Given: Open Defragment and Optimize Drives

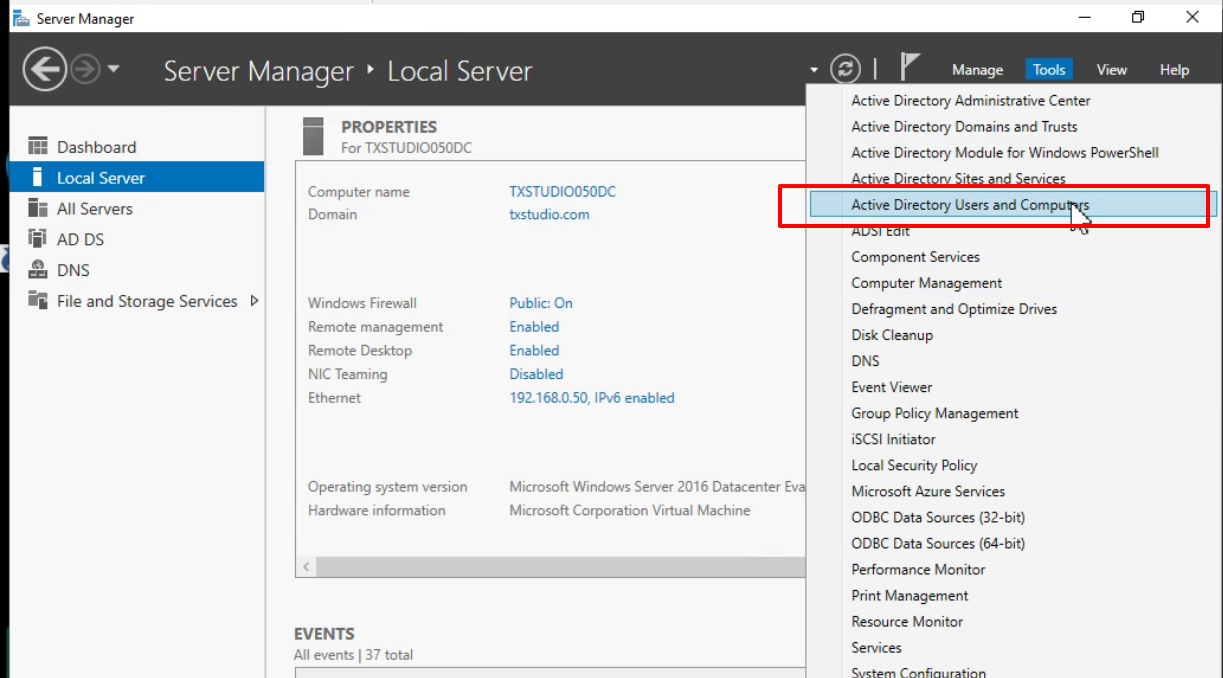Looking at the screenshot, I should pyautogui.click(x=954, y=309).
